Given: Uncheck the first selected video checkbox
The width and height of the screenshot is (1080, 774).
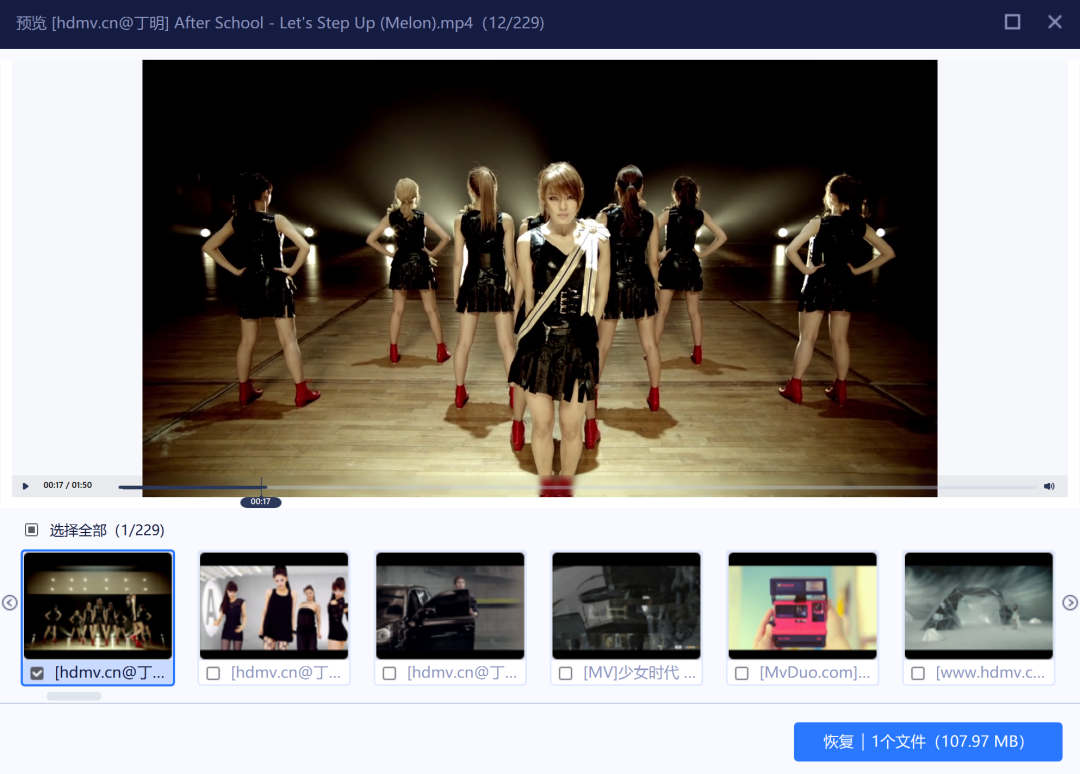Looking at the screenshot, I should 37,673.
